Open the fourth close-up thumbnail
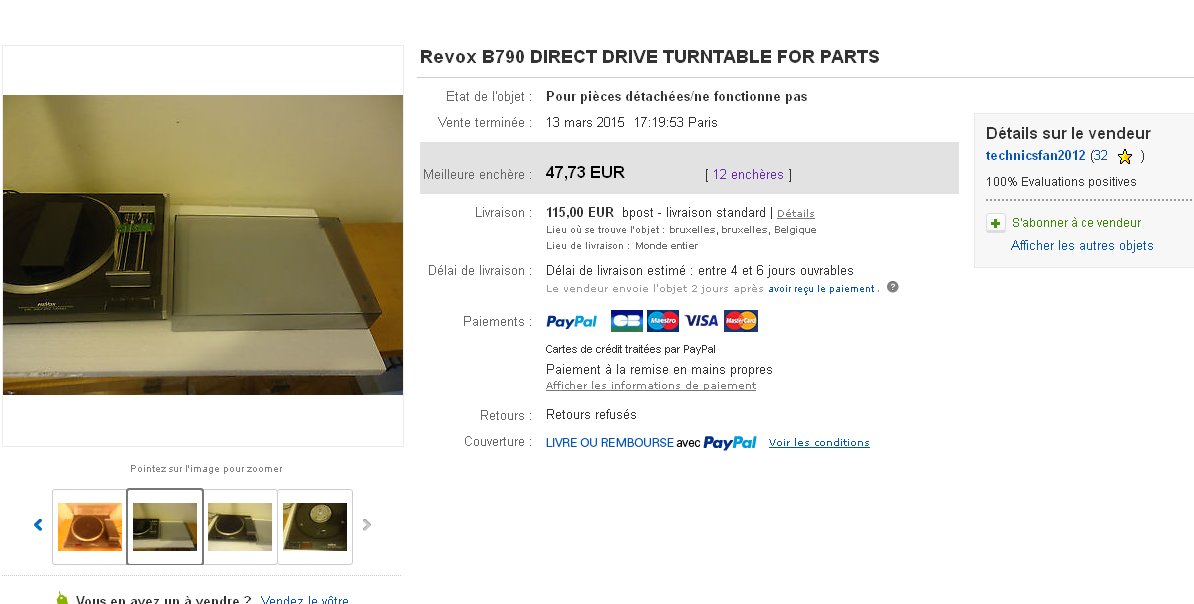Image resolution: width=1194 pixels, height=604 pixels. [315, 527]
